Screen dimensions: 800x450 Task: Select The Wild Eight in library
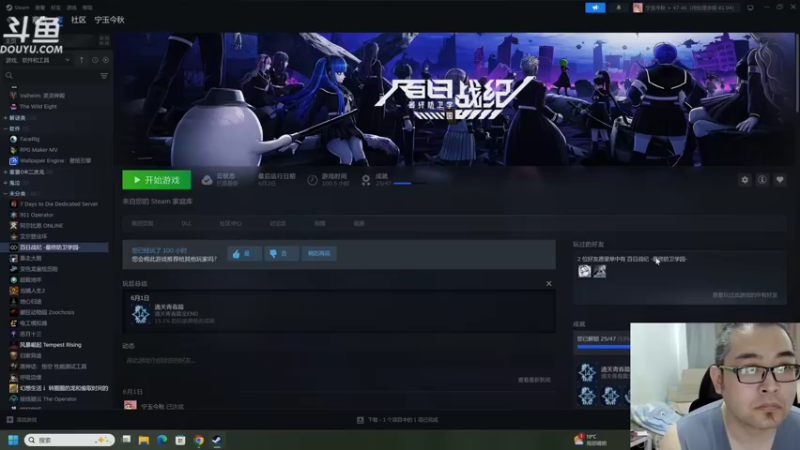(38, 106)
